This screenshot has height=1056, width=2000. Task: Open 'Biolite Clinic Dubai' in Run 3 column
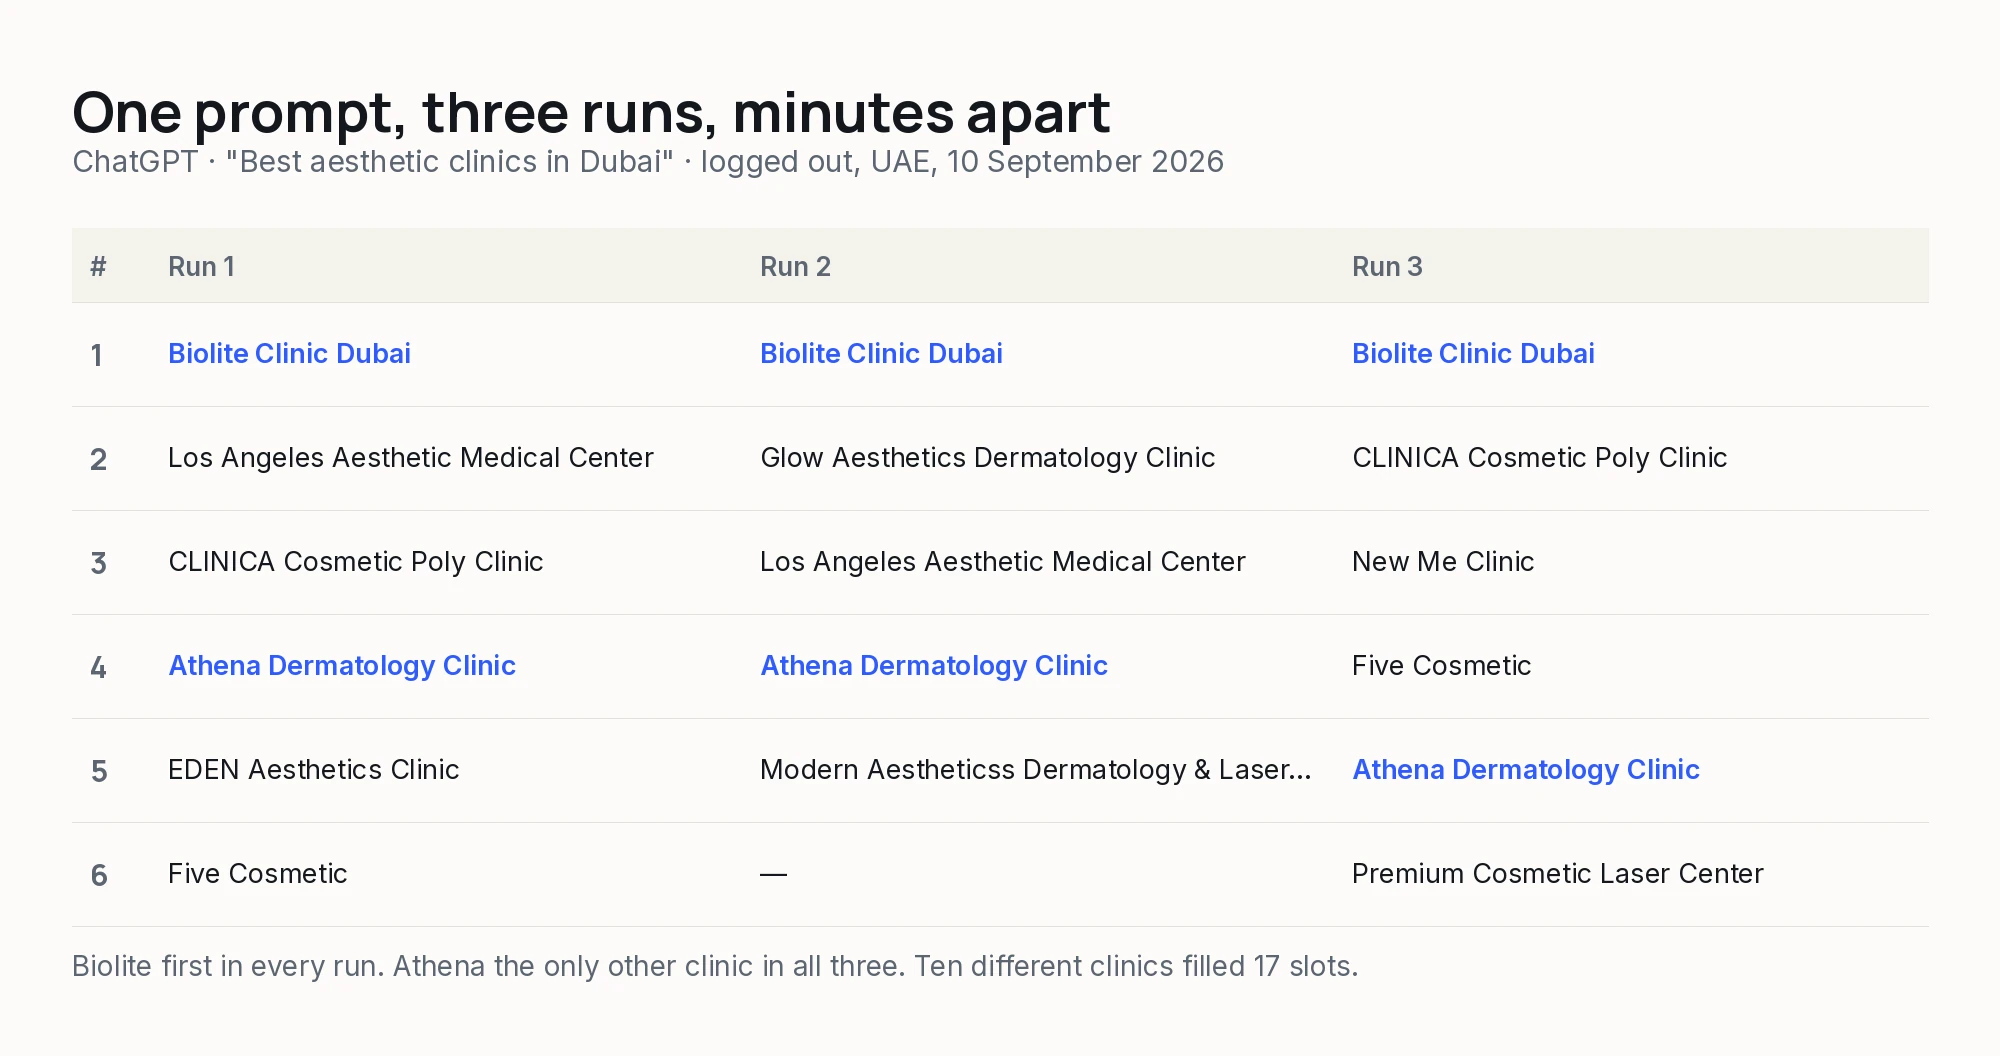(x=1473, y=353)
